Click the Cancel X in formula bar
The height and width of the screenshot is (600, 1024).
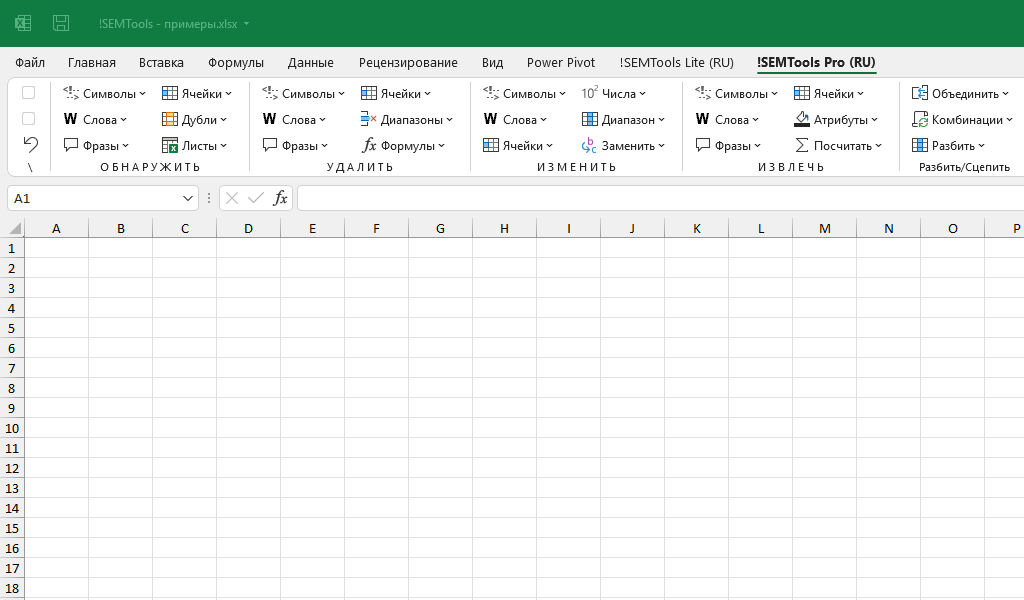tap(232, 198)
